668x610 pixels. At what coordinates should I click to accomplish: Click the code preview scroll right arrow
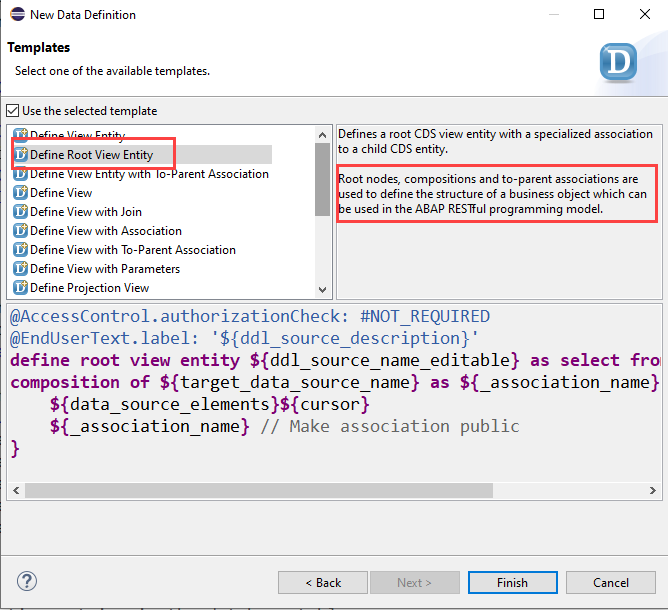click(653, 490)
